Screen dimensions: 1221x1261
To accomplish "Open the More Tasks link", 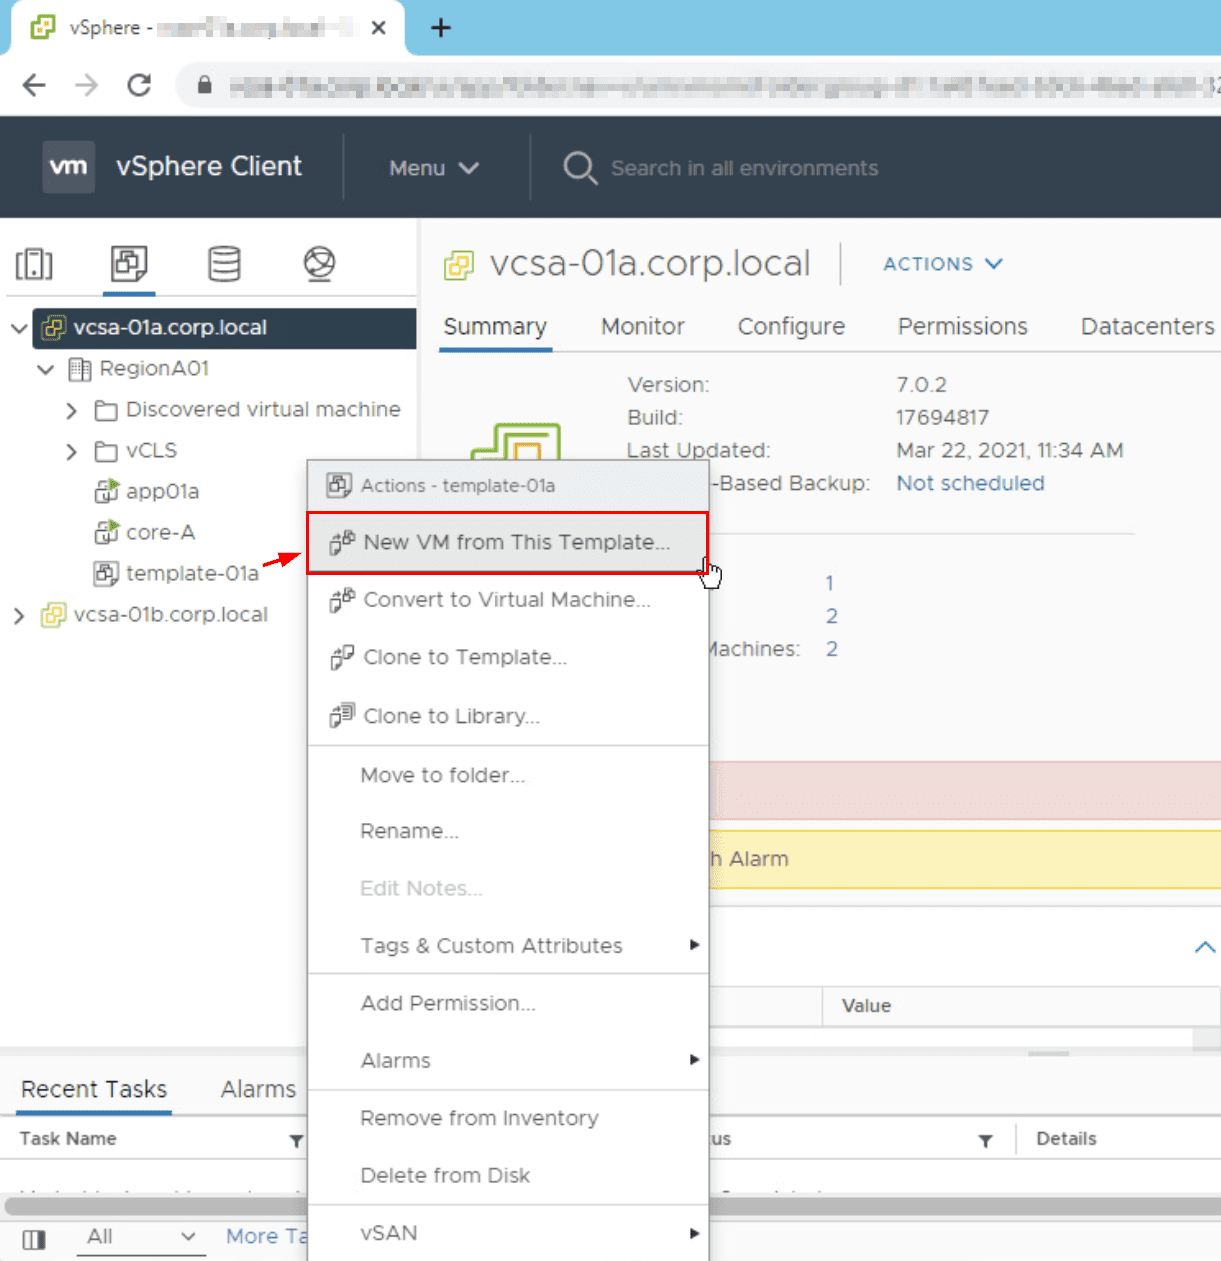I will click(265, 1237).
